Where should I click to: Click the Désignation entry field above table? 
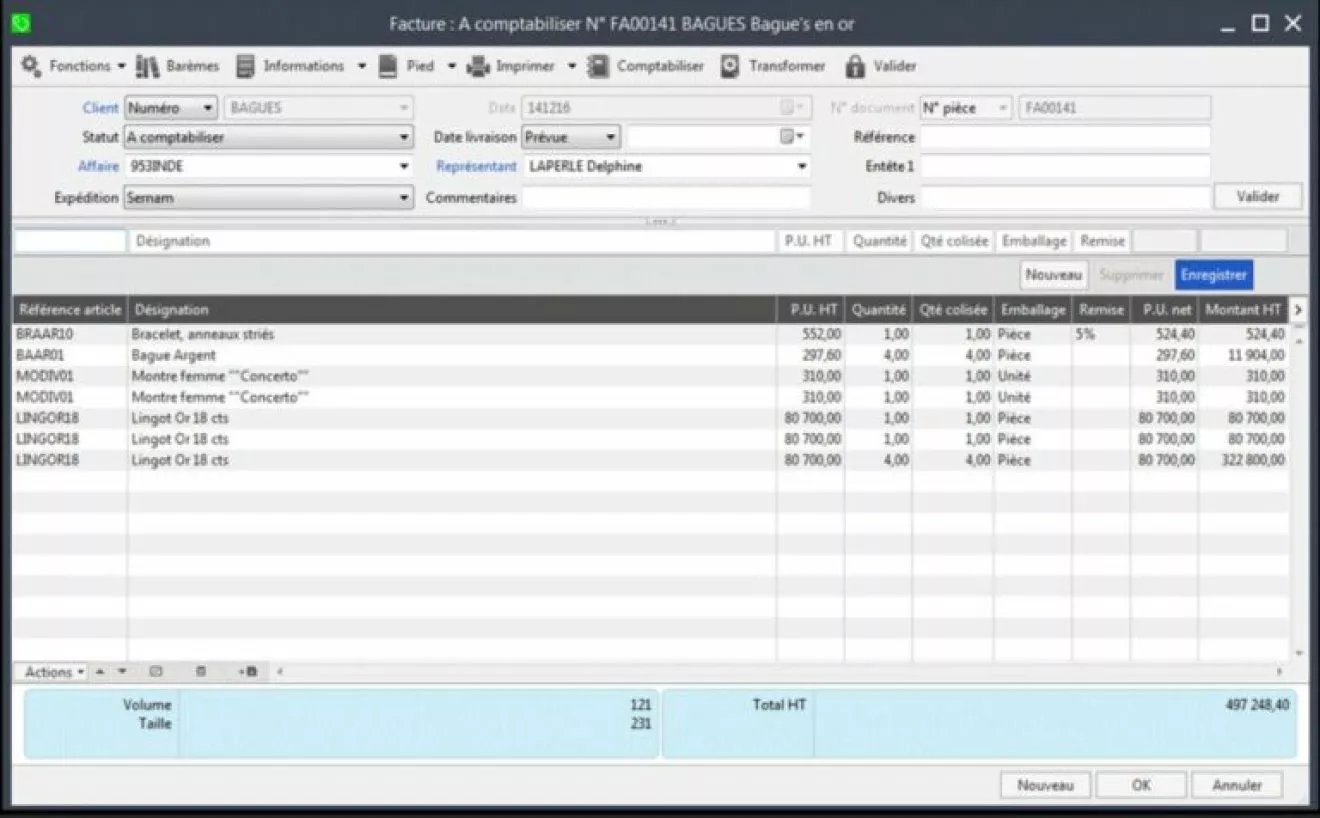(x=452, y=241)
